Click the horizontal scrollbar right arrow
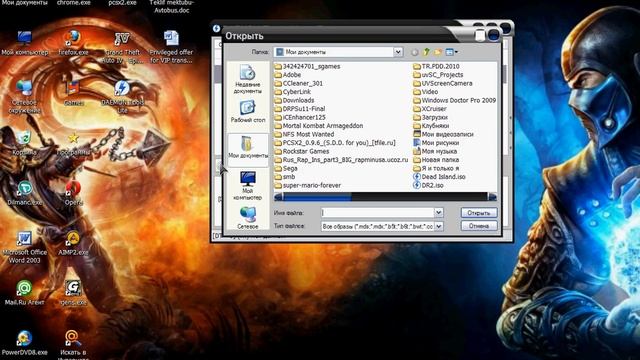Screen dimensions: 640x360 pyautogui.click(x=492, y=197)
